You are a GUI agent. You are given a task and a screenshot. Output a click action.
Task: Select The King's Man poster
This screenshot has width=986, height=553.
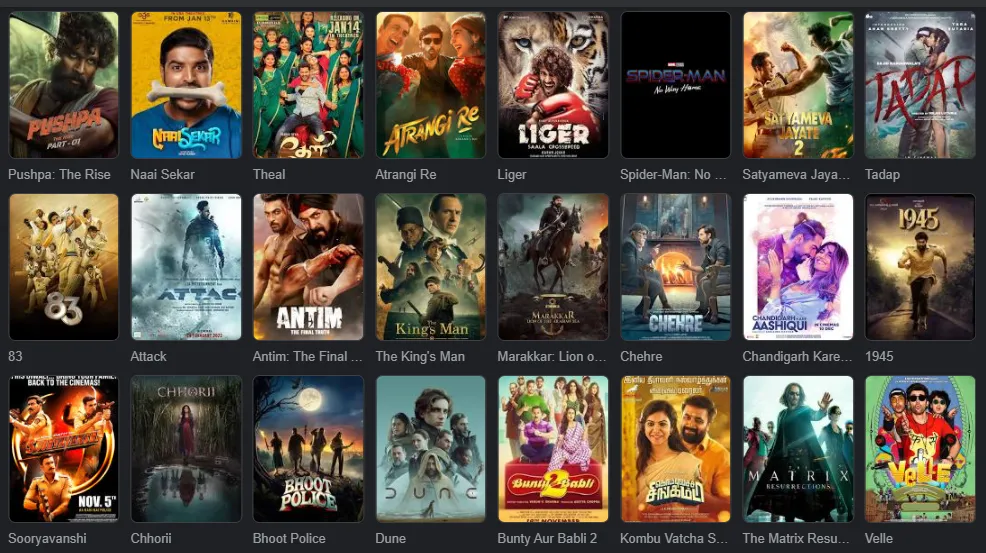click(x=431, y=267)
